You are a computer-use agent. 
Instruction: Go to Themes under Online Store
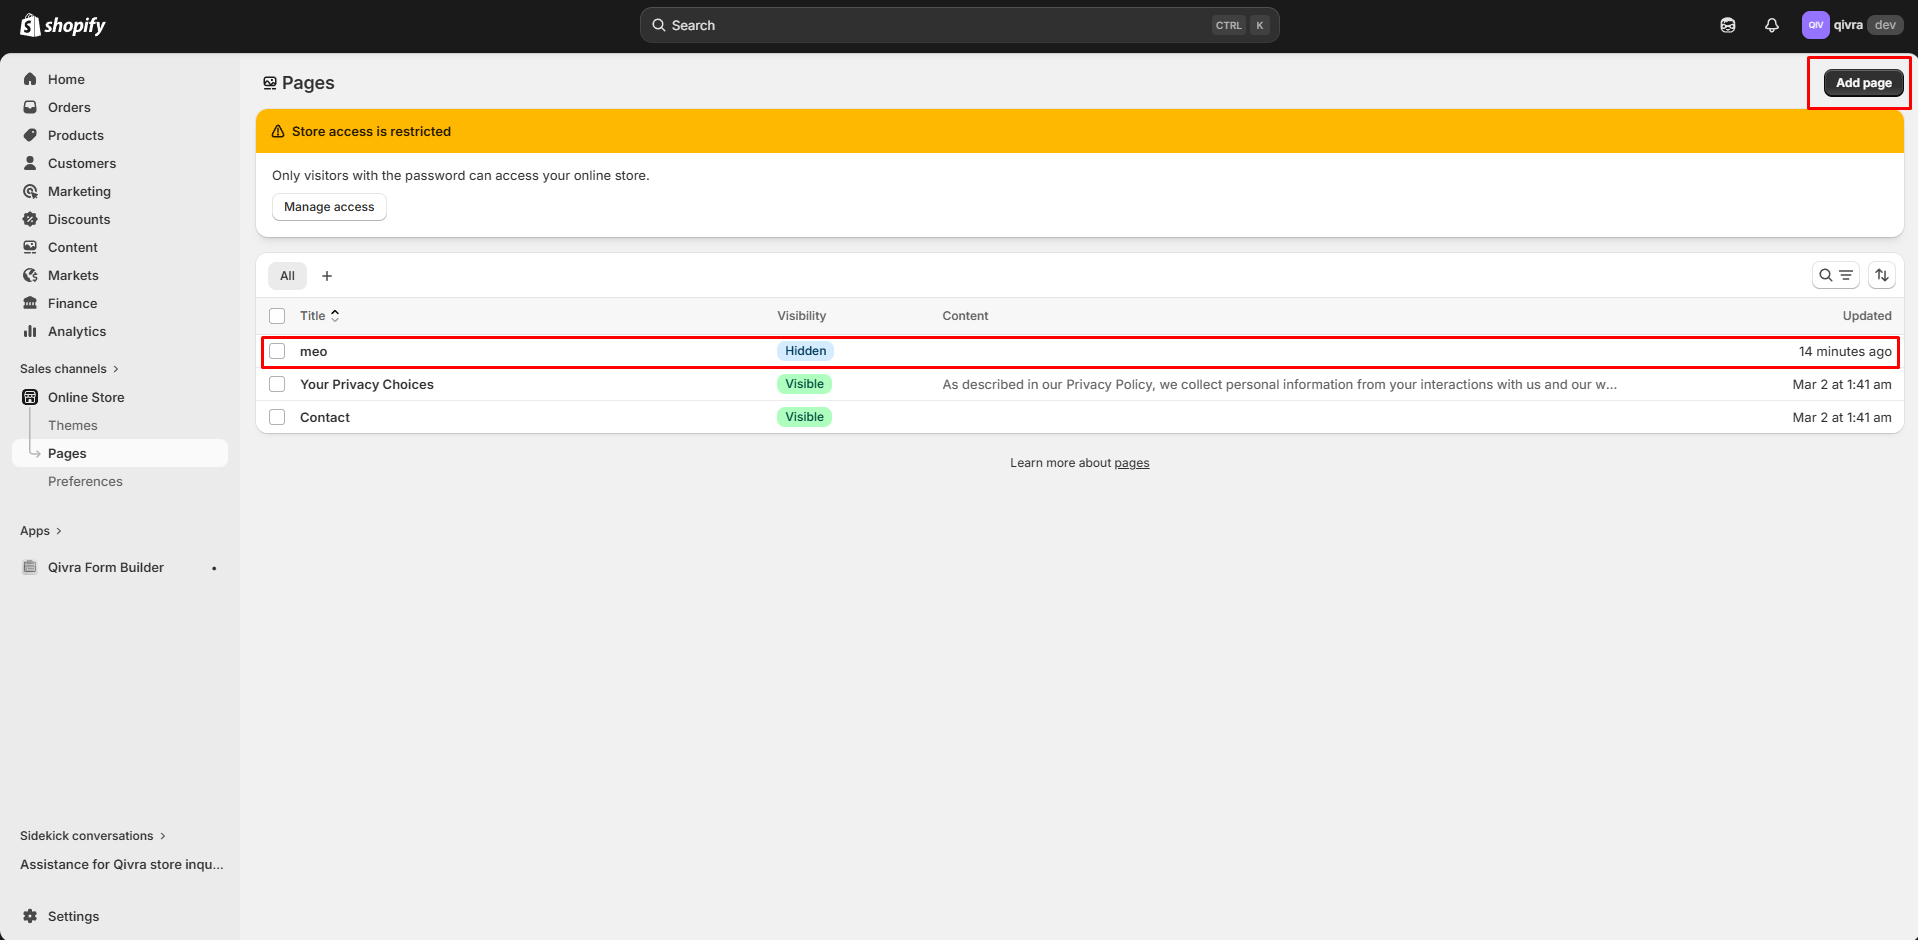73,425
